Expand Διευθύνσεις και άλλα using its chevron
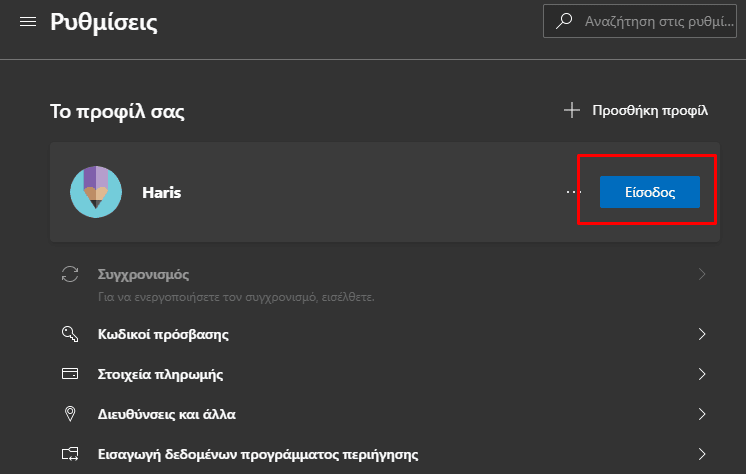Viewport: 746px width, 474px height. pyautogui.click(x=702, y=414)
